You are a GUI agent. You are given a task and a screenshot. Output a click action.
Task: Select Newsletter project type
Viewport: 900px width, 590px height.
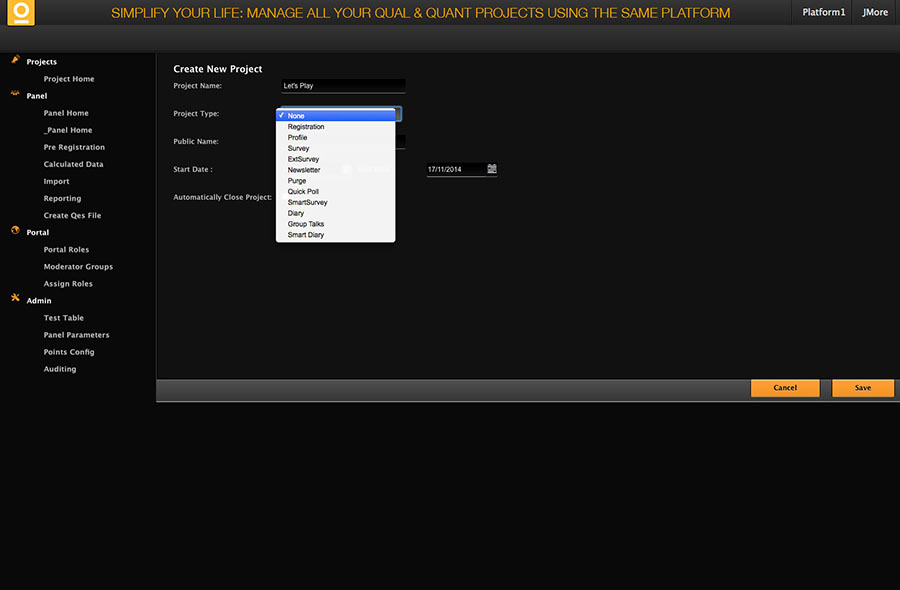304,170
